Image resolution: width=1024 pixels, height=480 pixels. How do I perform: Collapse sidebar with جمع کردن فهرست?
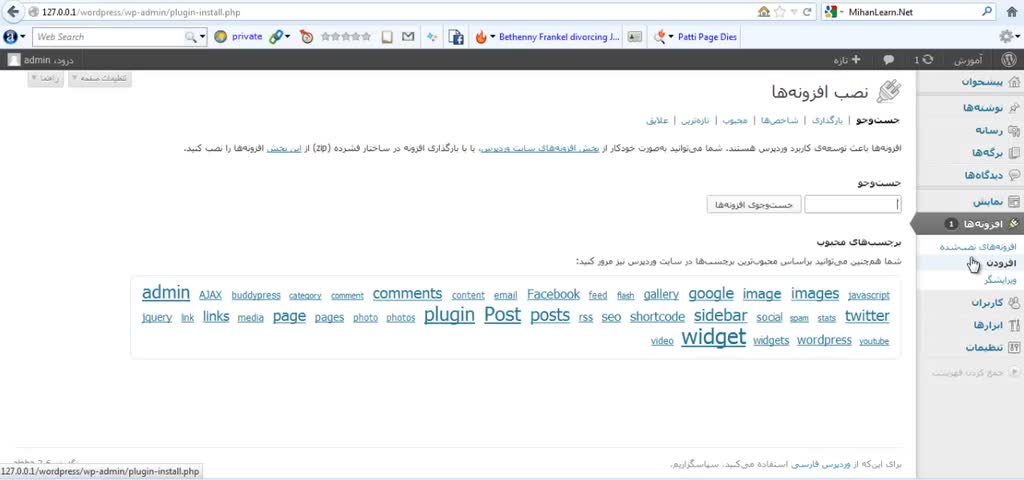click(975, 372)
